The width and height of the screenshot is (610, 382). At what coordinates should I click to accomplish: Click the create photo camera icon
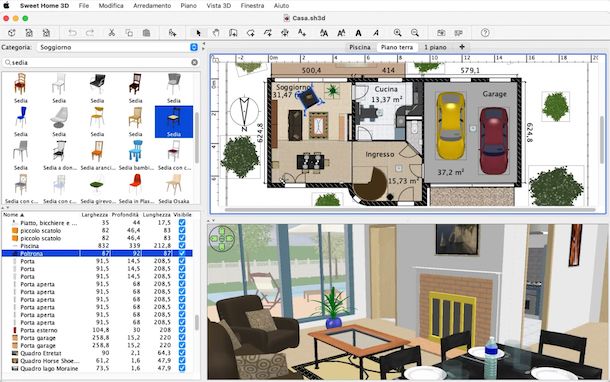(x=441, y=33)
